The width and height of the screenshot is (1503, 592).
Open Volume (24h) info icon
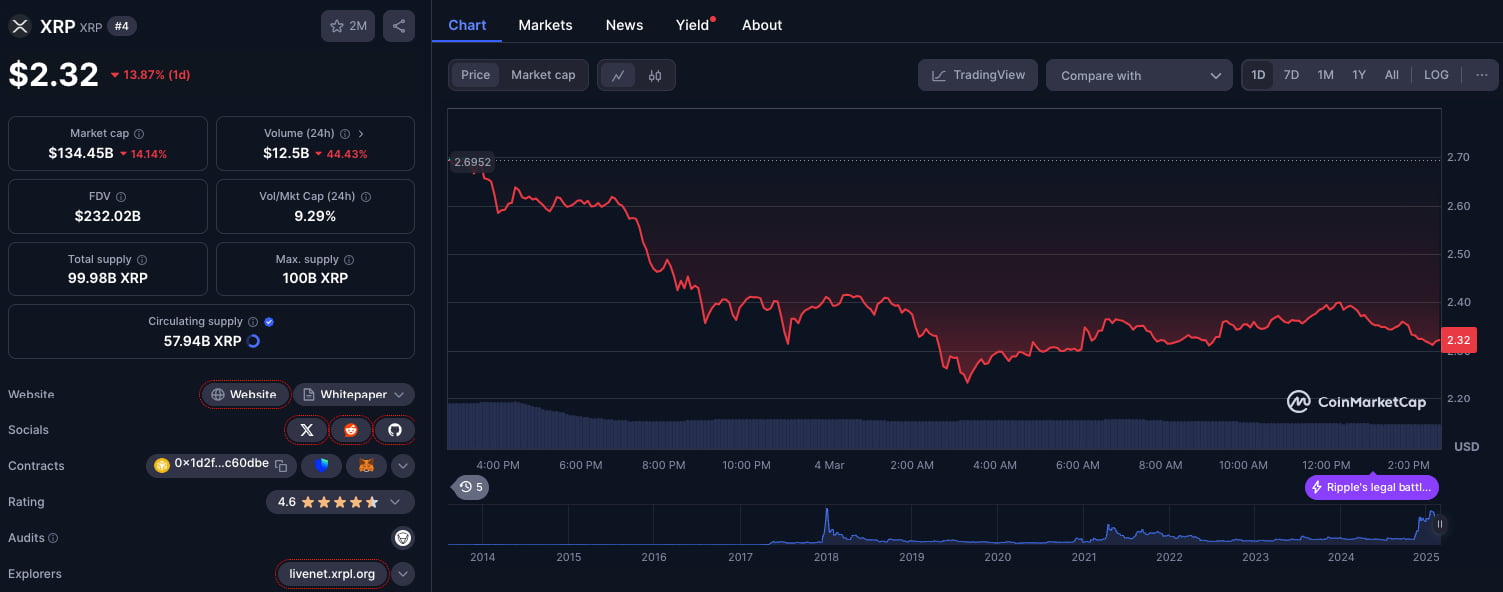coord(345,134)
